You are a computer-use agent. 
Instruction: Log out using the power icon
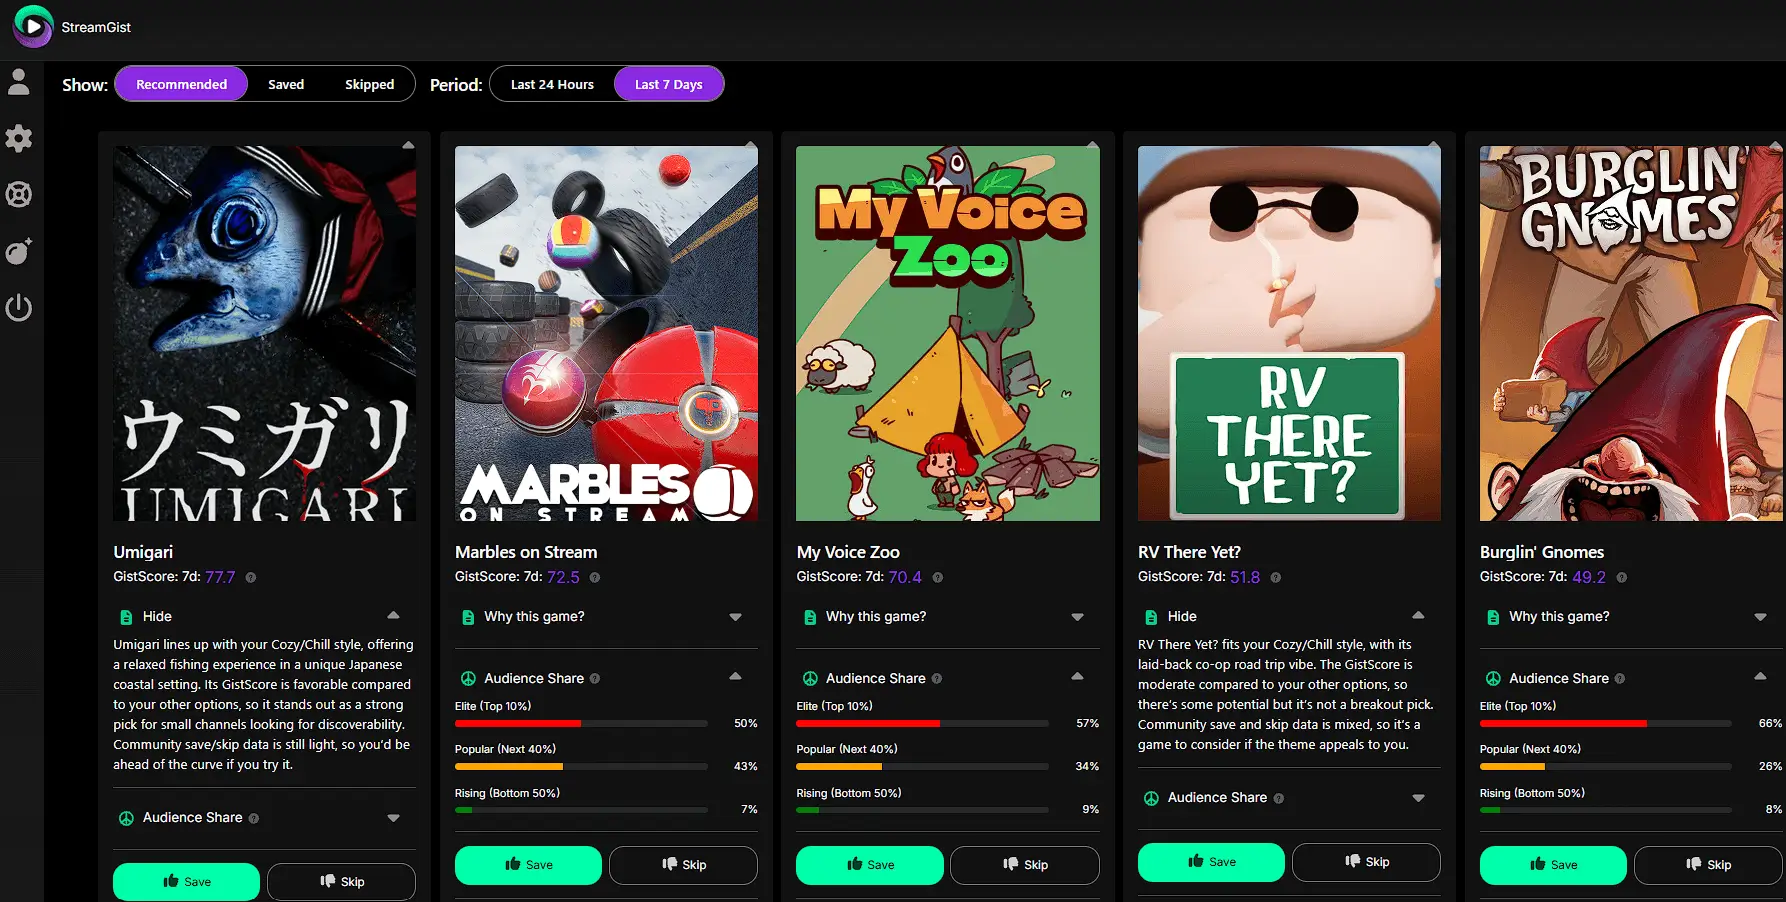tap(19, 308)
